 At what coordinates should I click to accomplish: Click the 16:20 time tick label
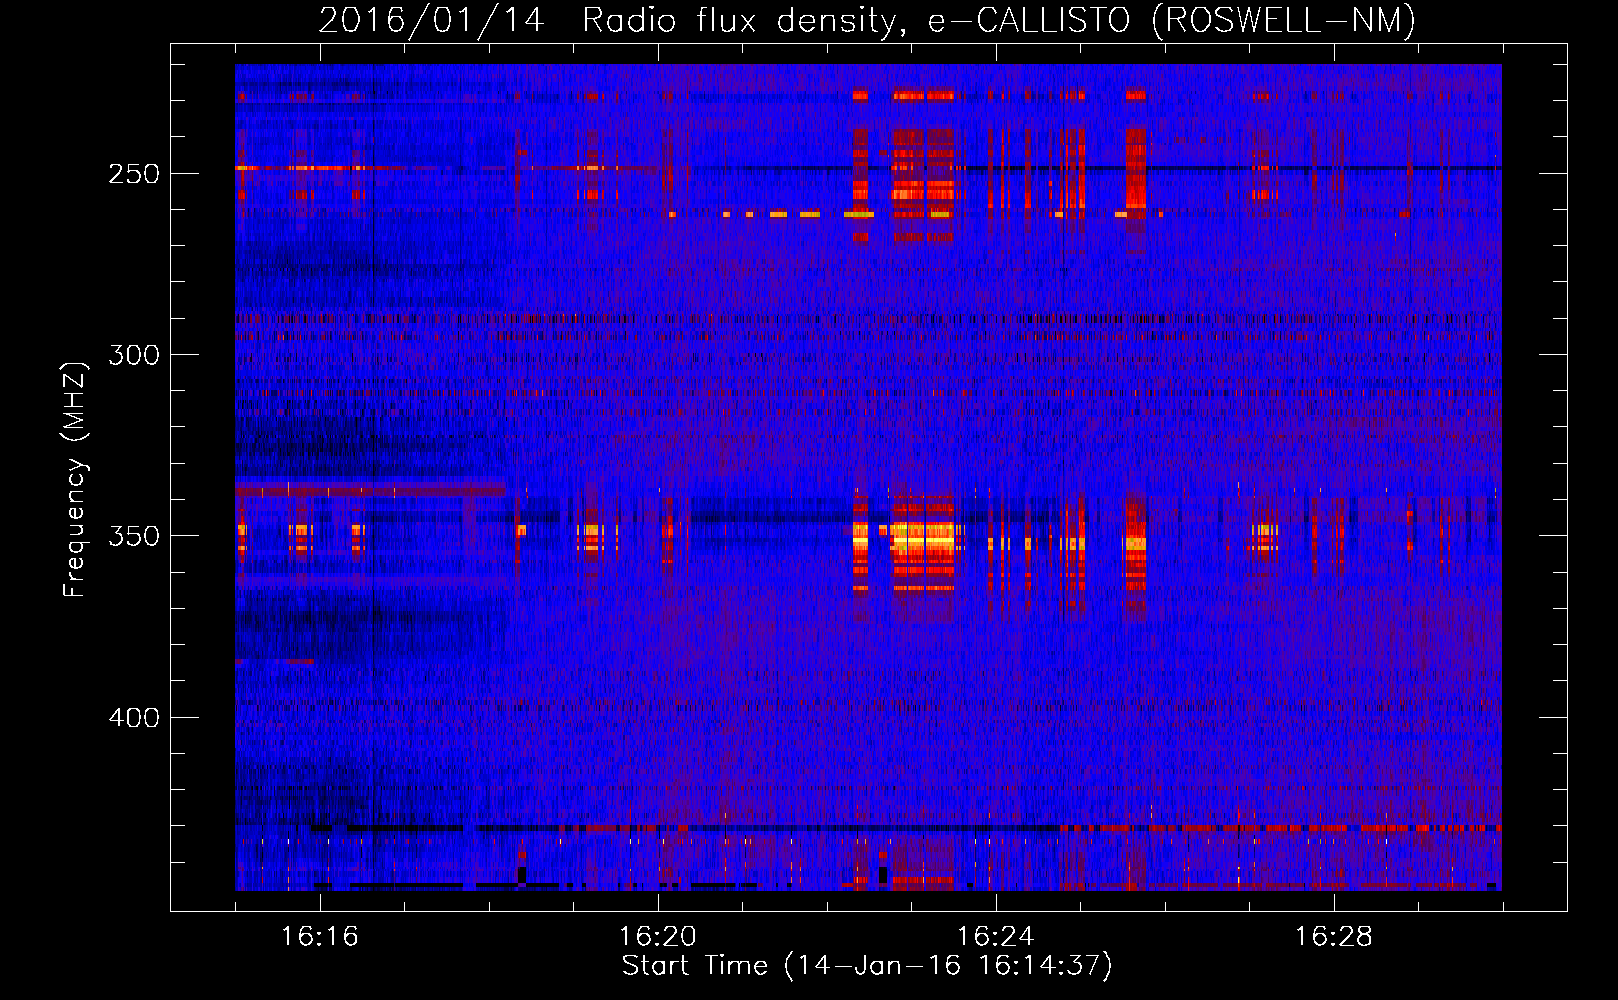657,936
